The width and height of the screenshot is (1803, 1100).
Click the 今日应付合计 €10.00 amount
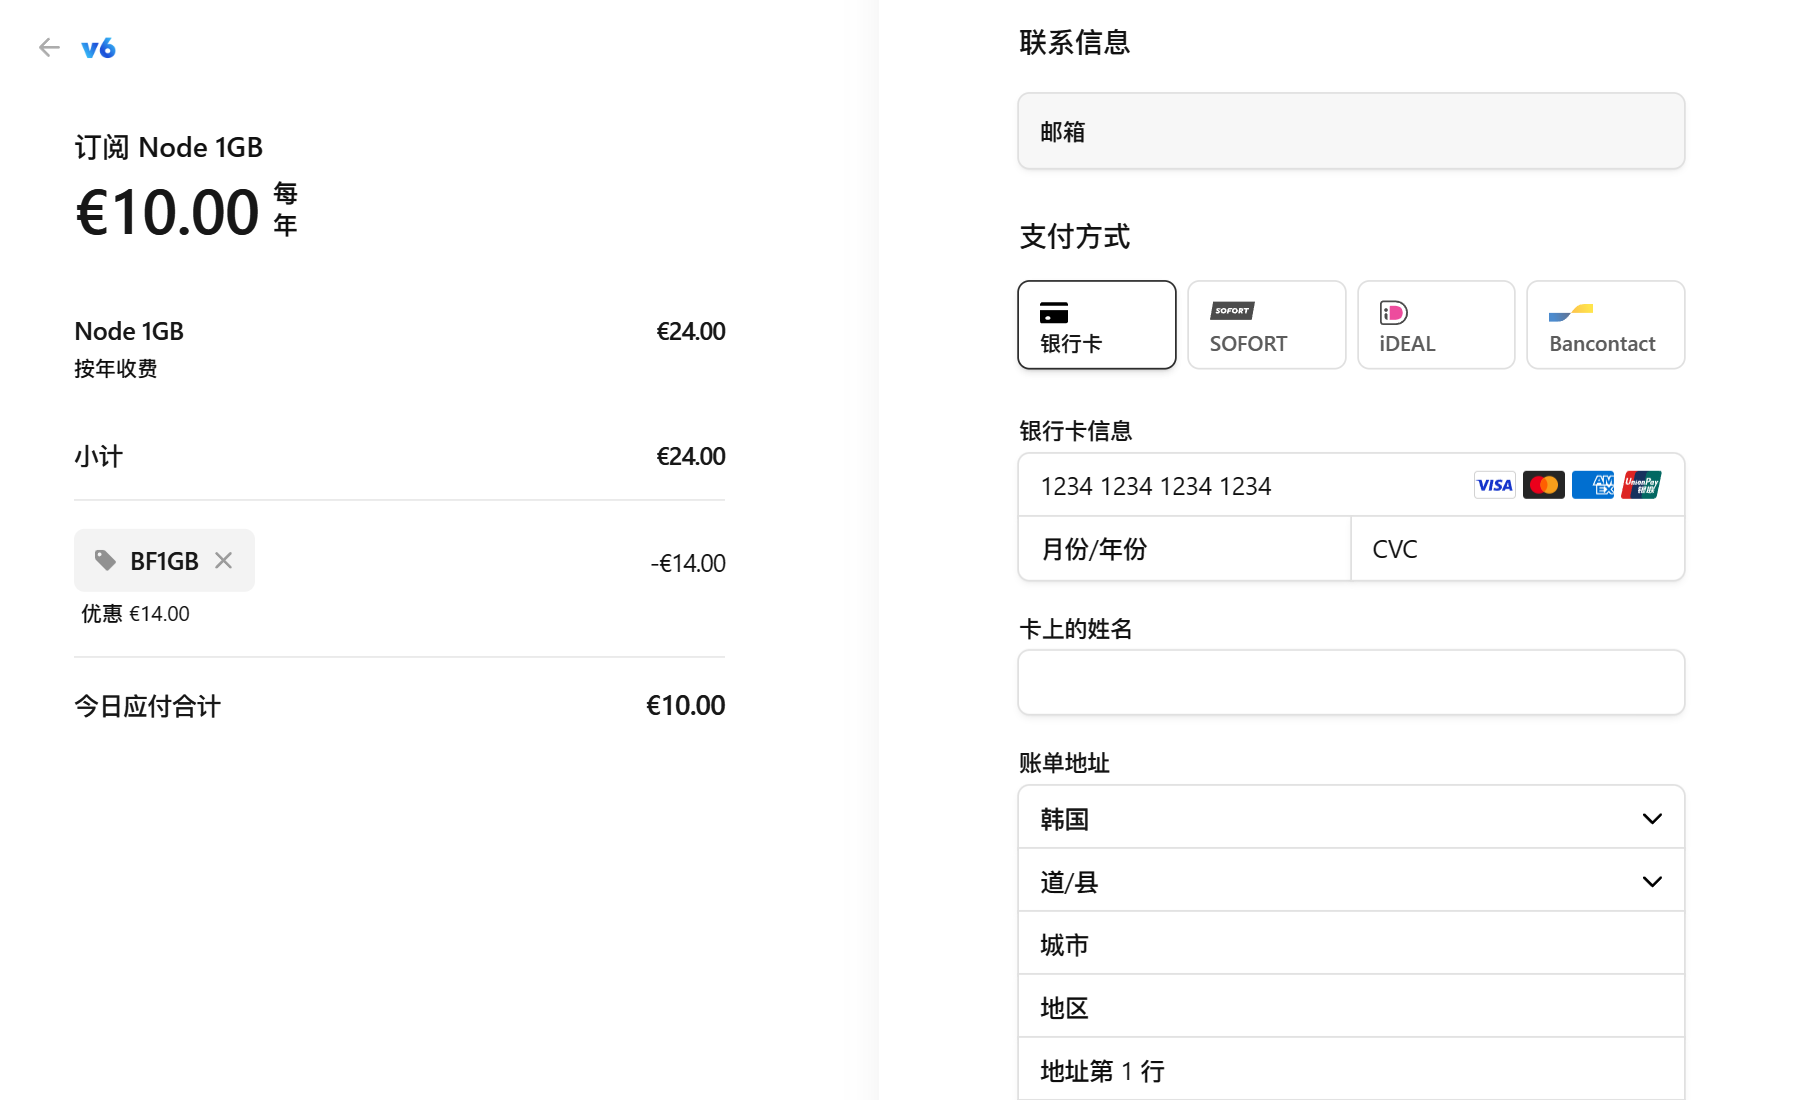pyautogui.click(x=685, y=705)
